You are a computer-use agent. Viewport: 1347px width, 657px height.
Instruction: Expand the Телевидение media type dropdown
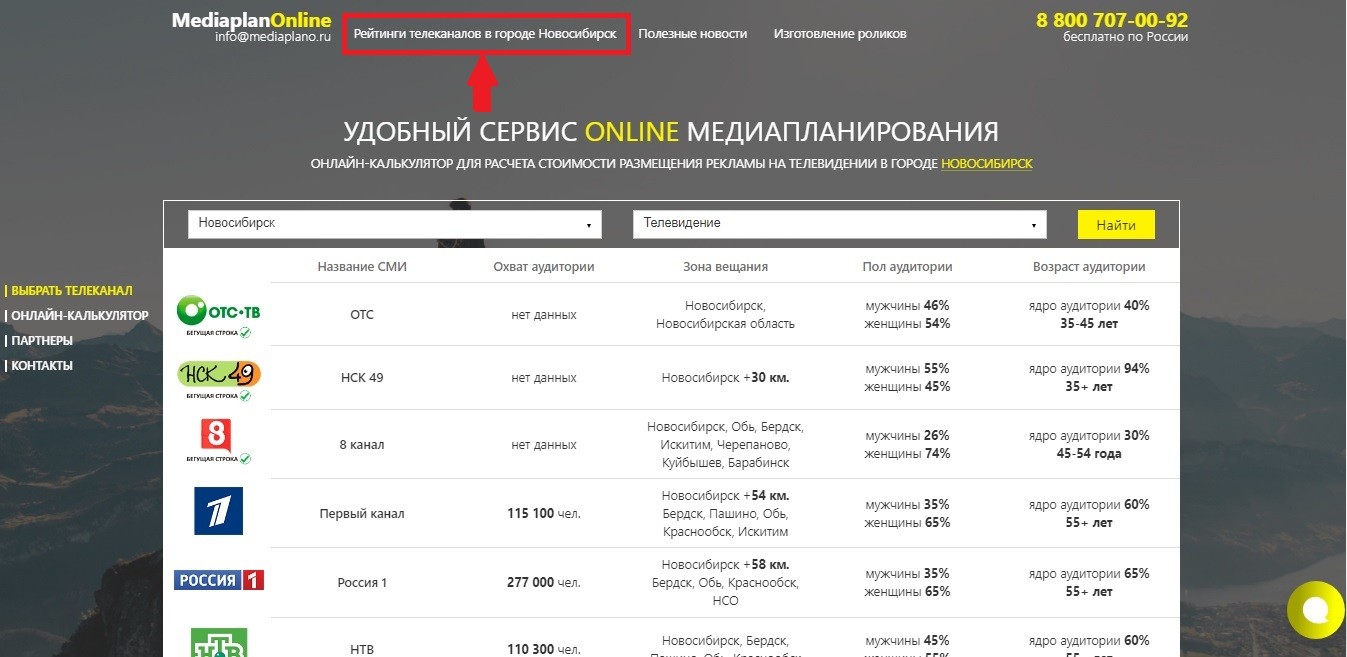pyautogui.click(x=840, y=224)
